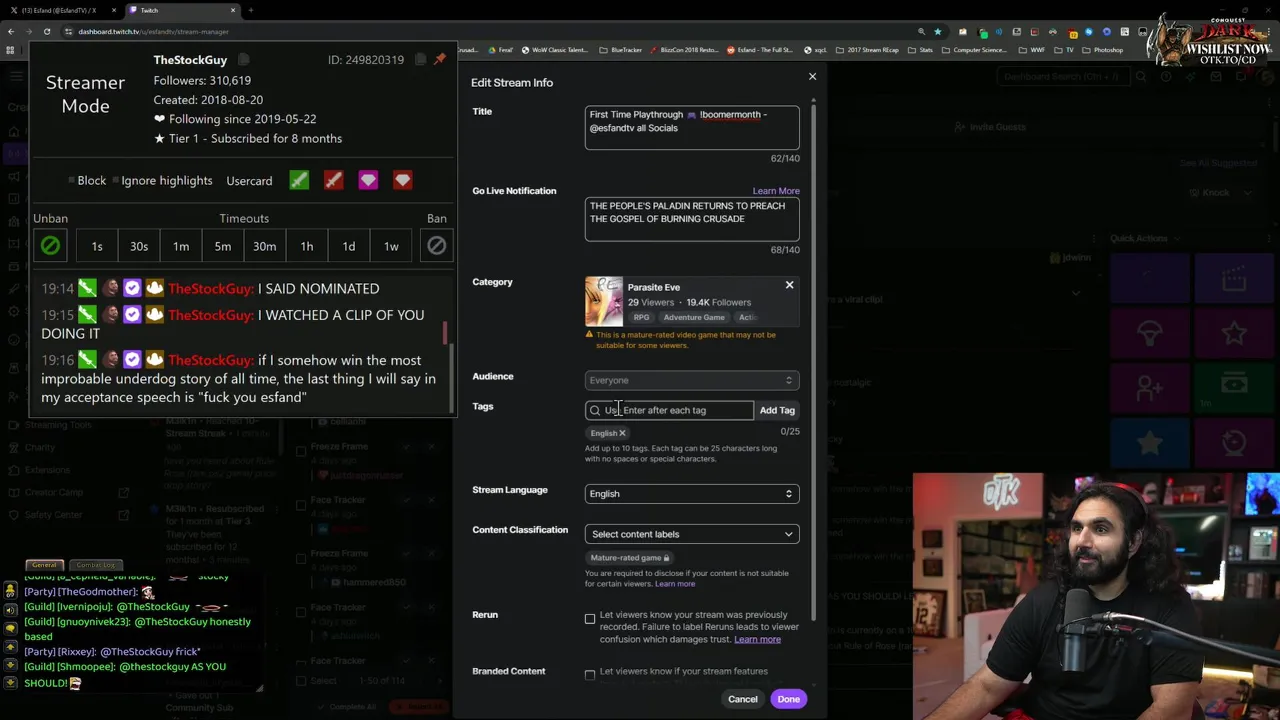Apply the 1h timeout
Image resolution: width=1280 pixels, height=720 pixels.
(x=307, y=246)
